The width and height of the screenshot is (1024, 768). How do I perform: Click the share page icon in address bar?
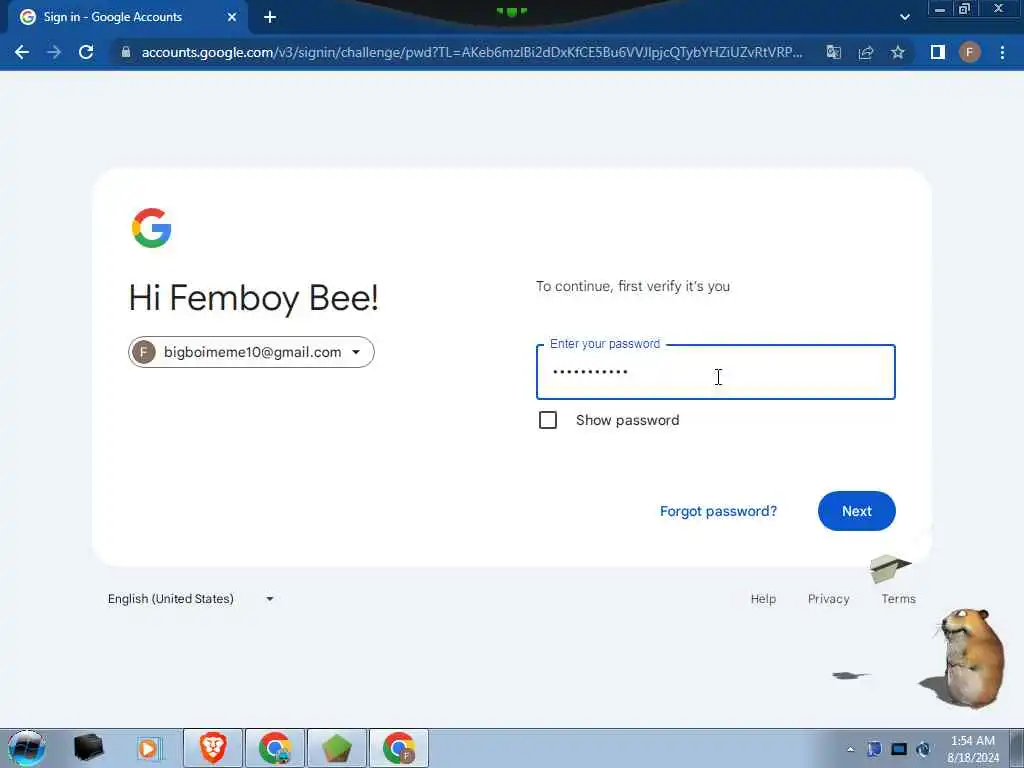coord(866,52)
